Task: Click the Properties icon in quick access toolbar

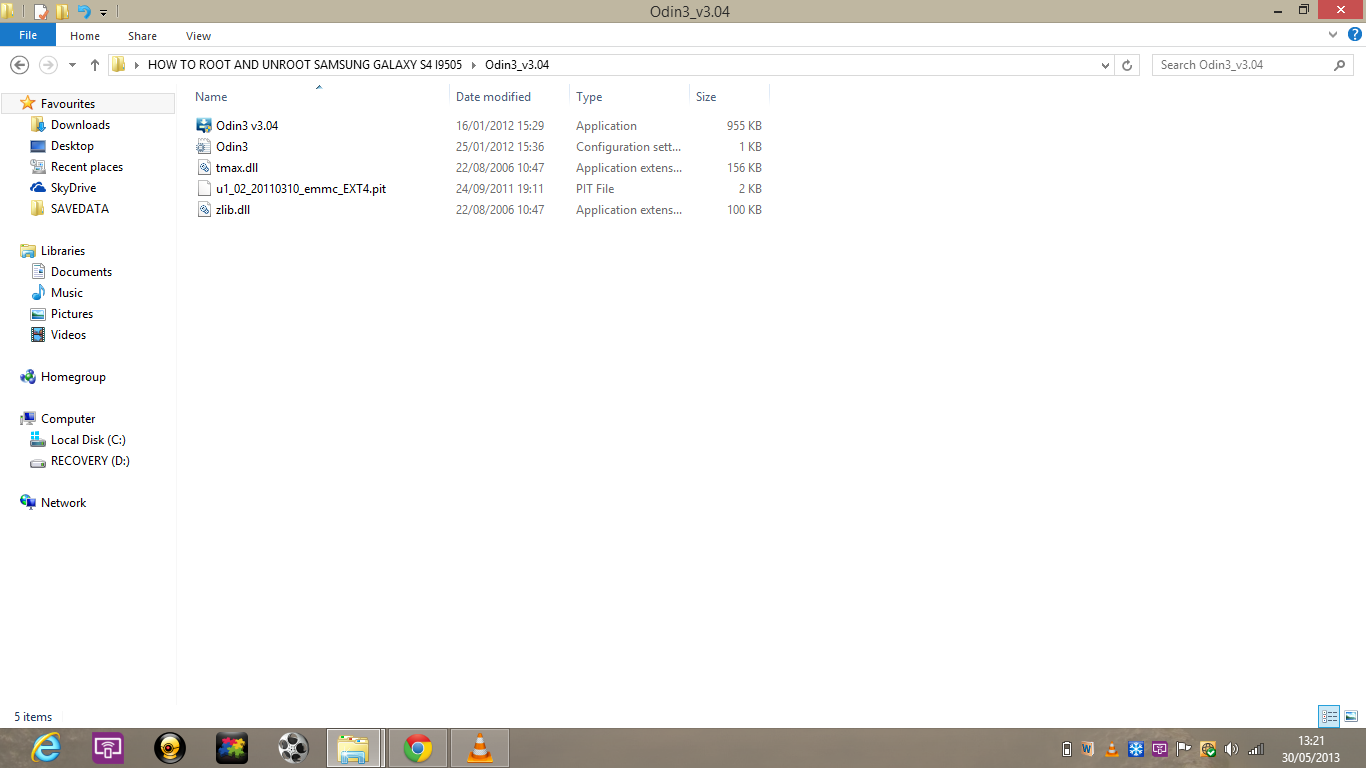Action: (x=40, y=12)
